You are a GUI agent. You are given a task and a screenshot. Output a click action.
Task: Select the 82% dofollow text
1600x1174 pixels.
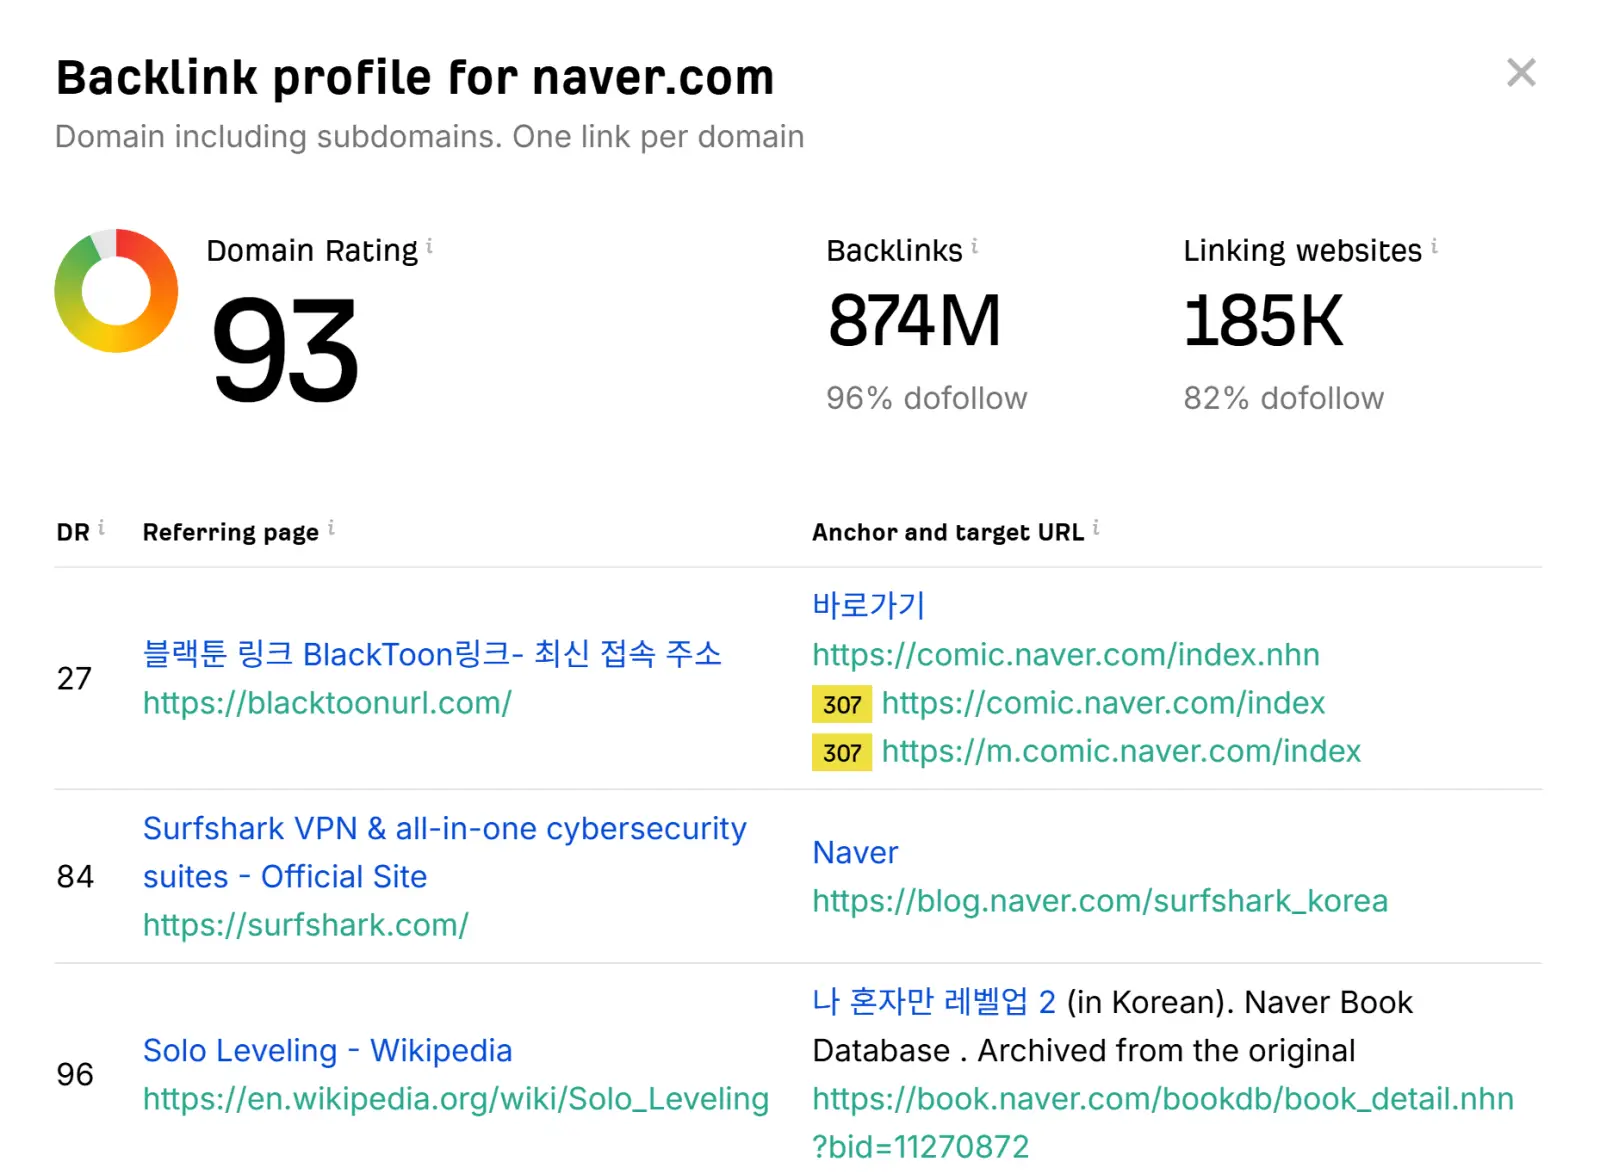click(1284, 398)
